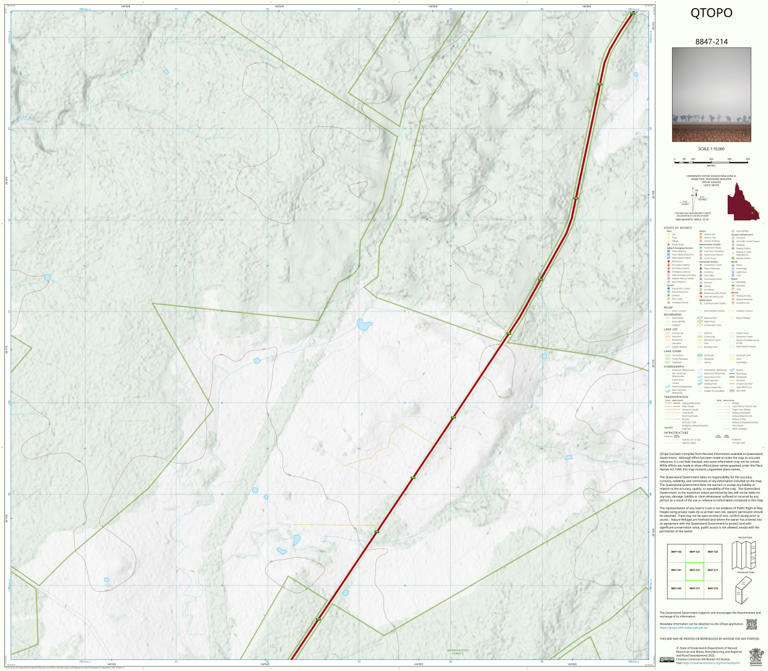This screenshot has width=768, height=671.
Task: Click the folded map booklet diagram
Action: (x=744, y=590)
